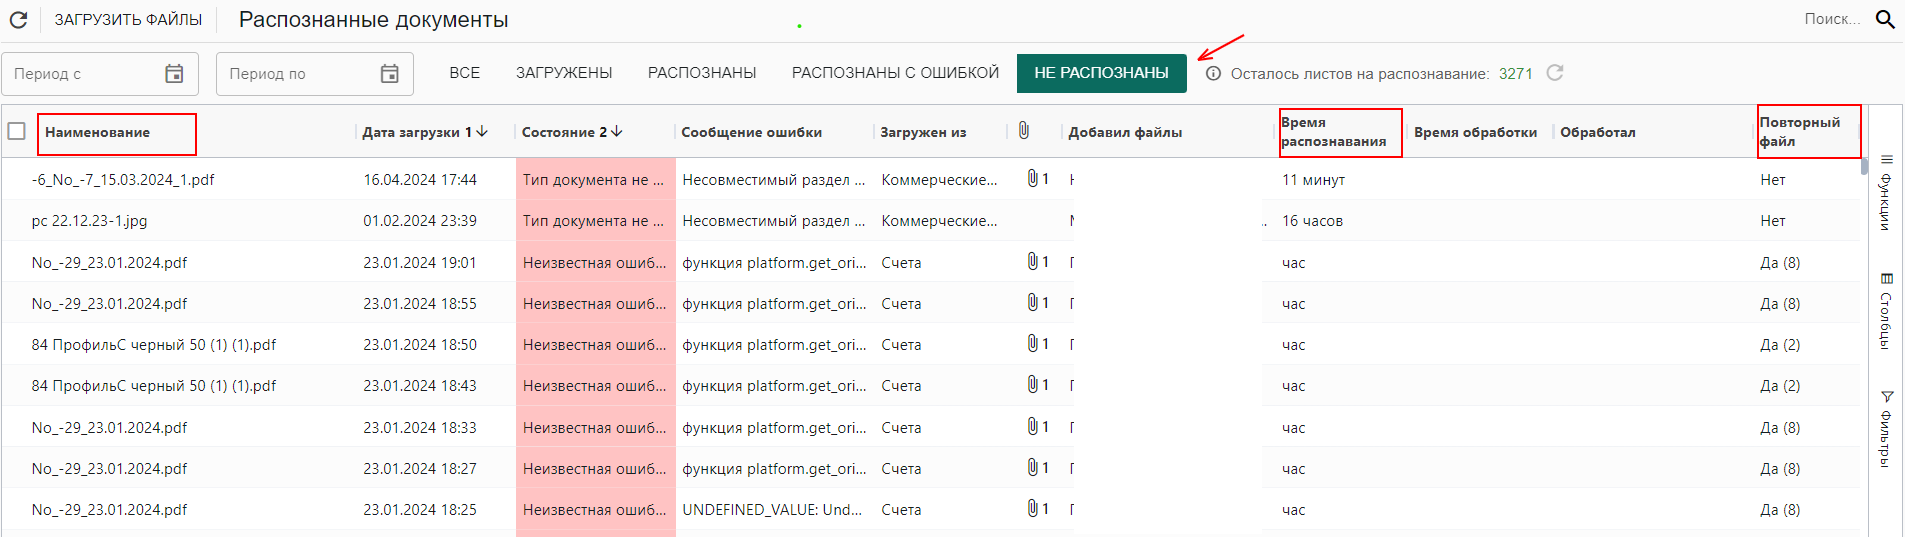Click 16 часов recognition time cell
This screenshot has width=1905, height=537.
tap(1312, 221)
